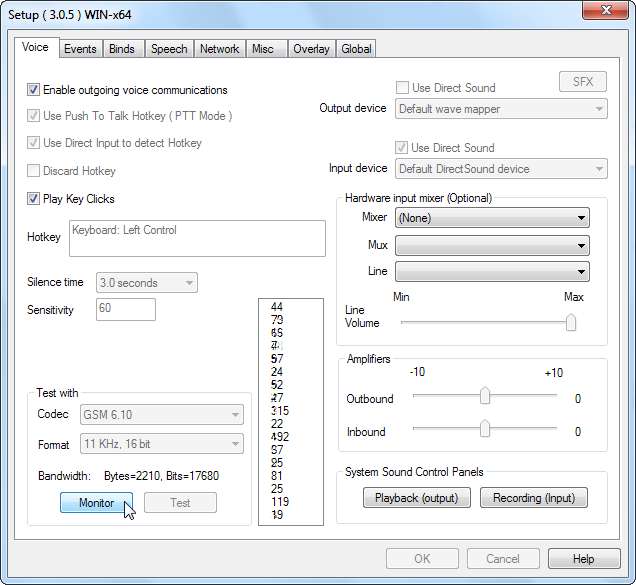This screenshot has width=636, height=585.
Task: Open the Overlay tab
Action: [311, 48]
